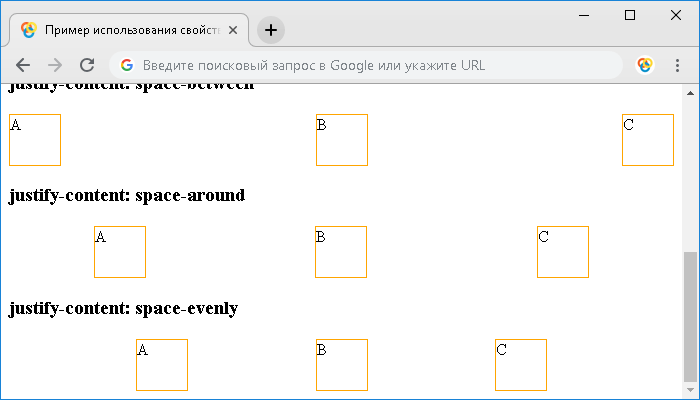Click box B under space-around

[341, 252]
